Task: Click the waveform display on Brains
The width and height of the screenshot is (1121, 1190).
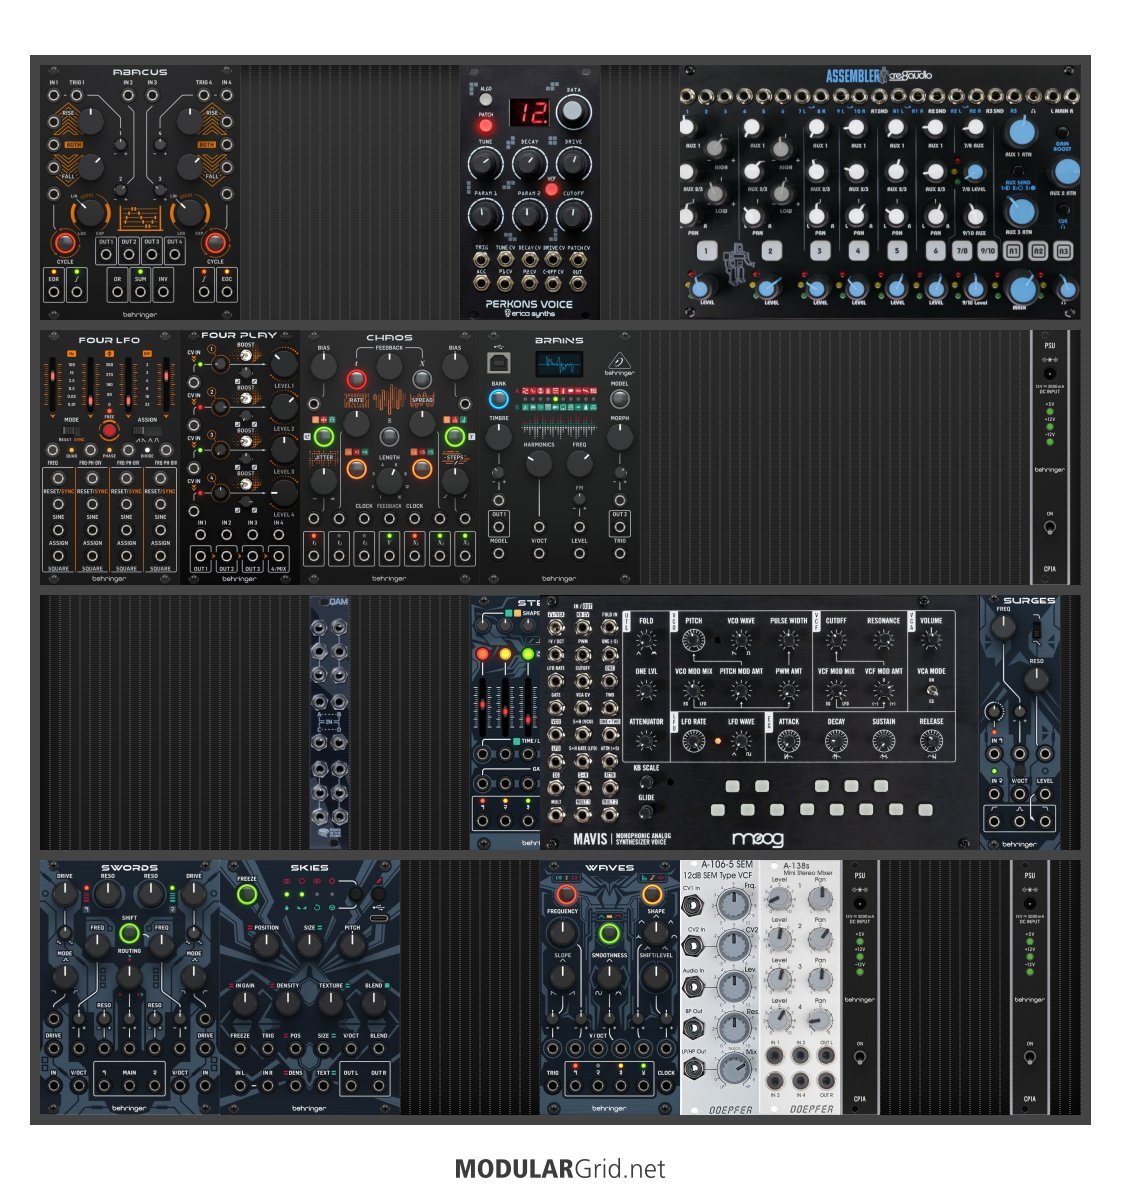Action: coord(559,364)
